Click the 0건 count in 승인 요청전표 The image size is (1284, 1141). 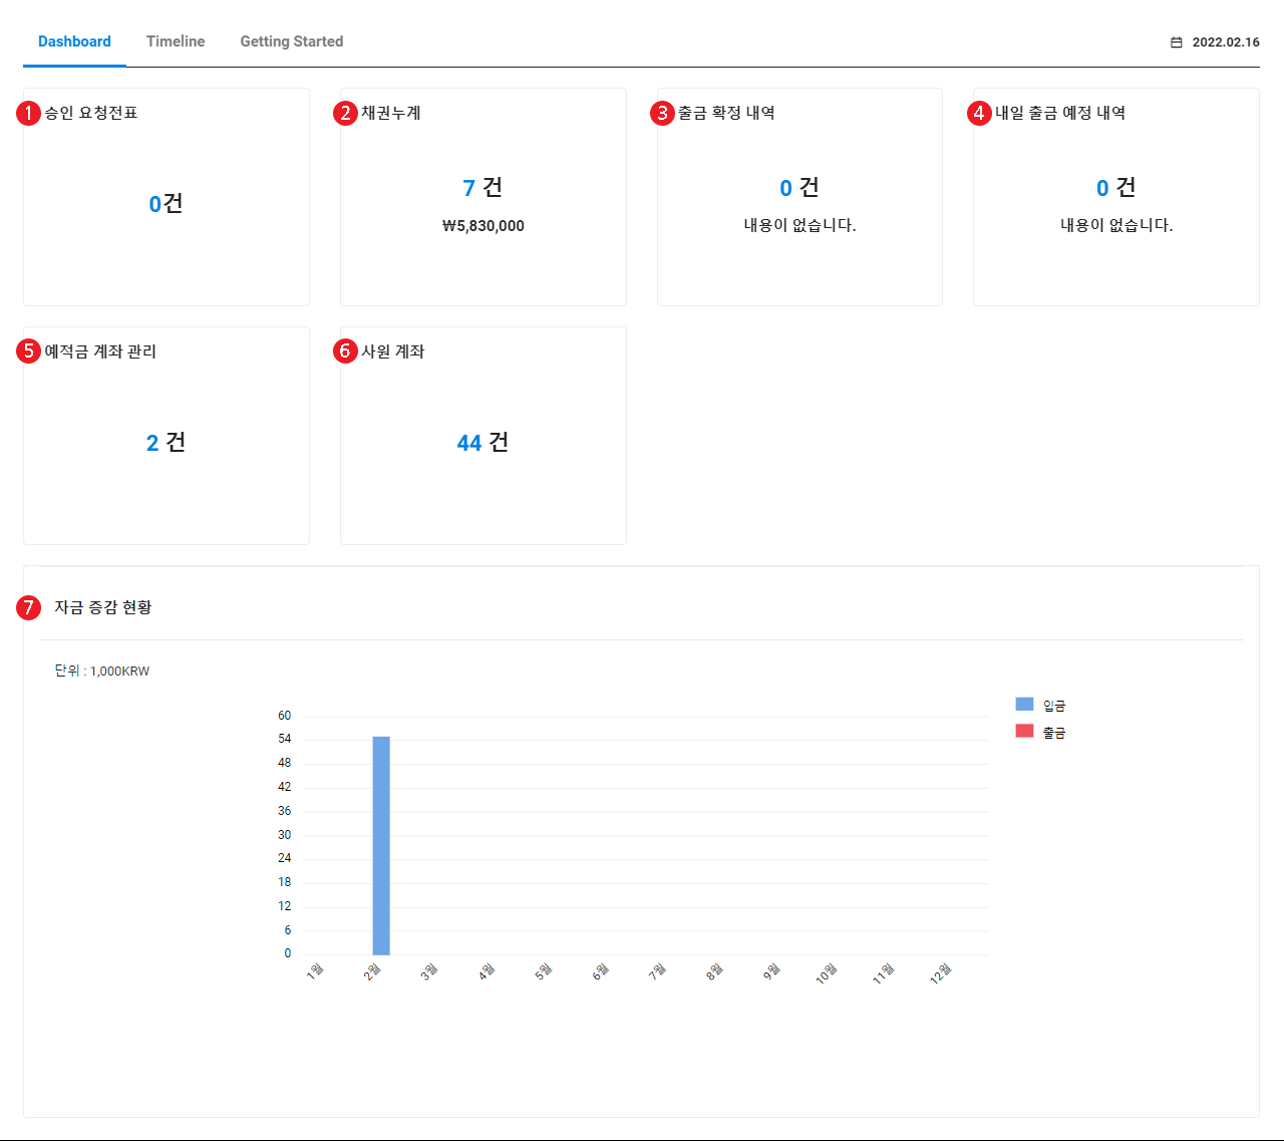pos(166,204)
